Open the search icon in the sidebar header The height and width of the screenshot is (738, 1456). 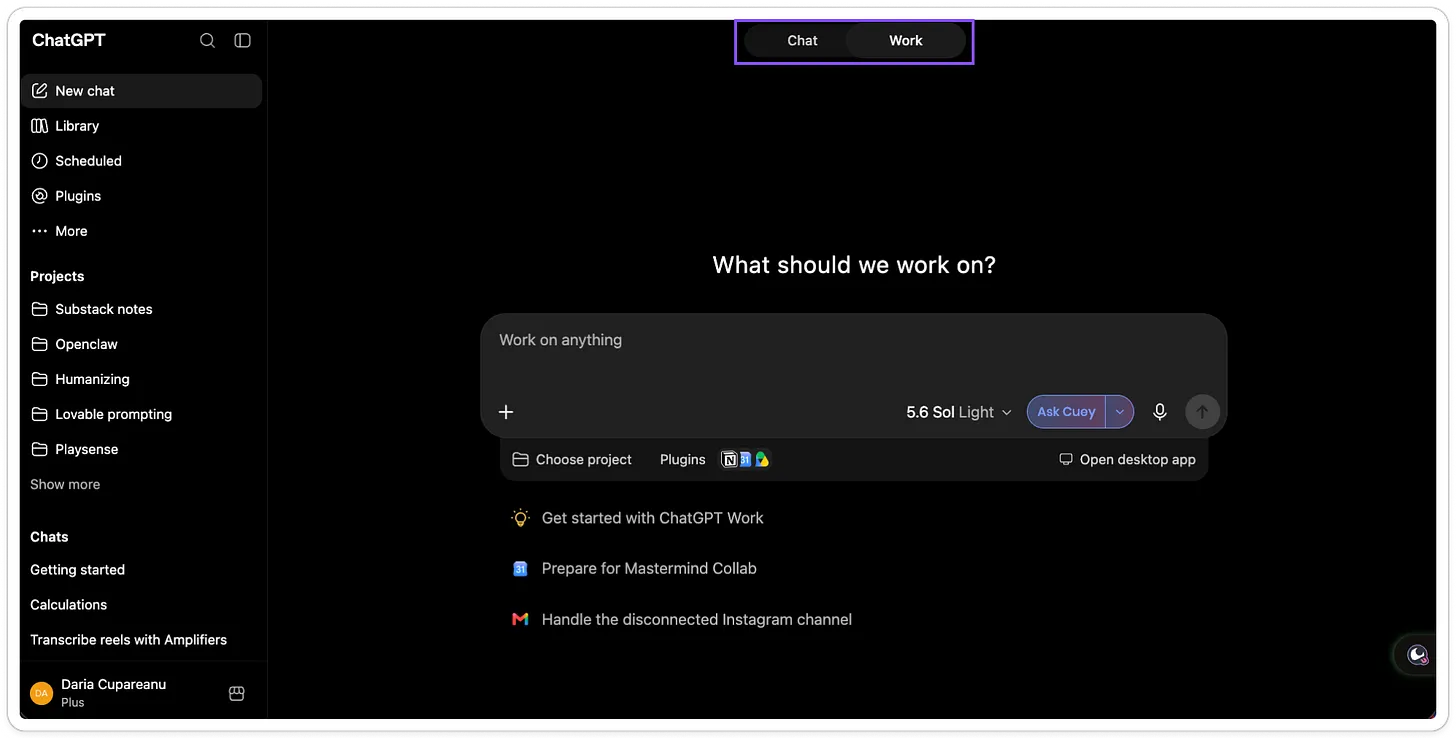[x=207, y=41]
